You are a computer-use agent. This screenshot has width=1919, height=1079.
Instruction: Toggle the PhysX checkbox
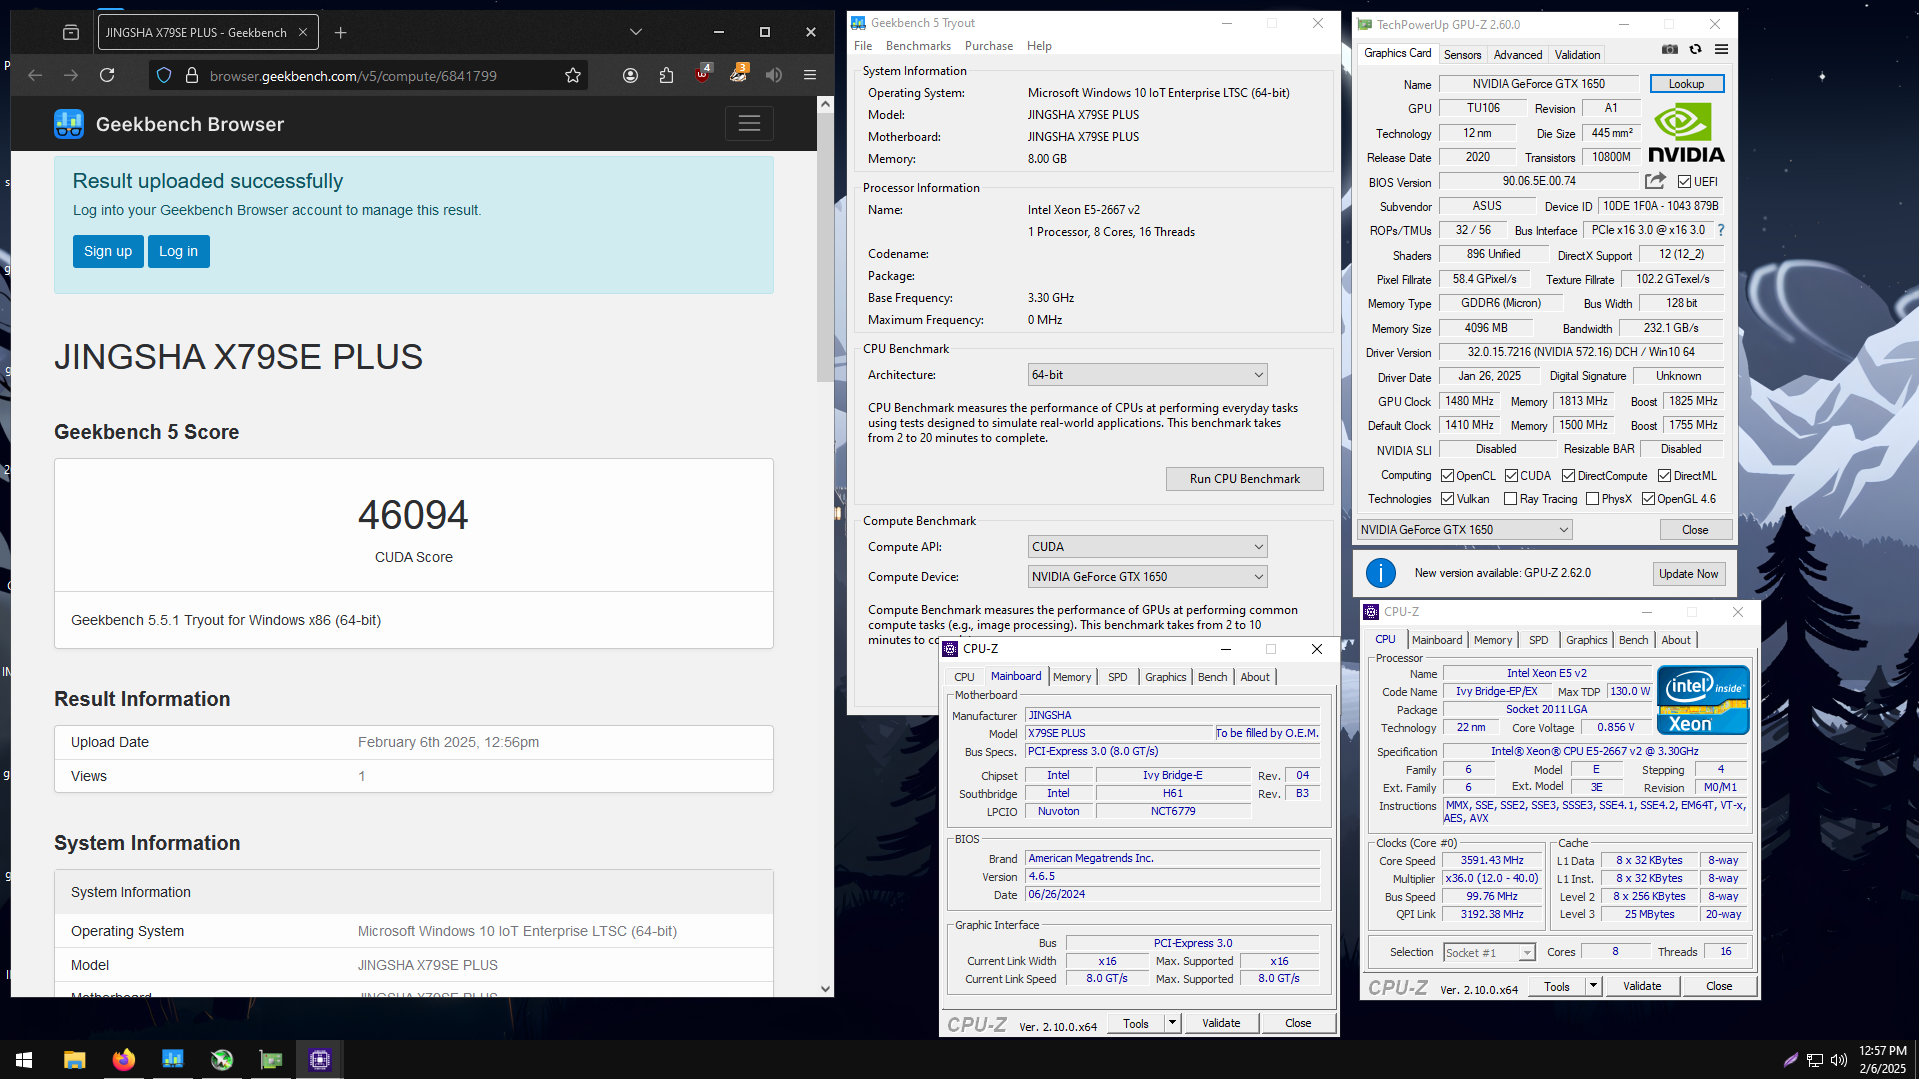[1592, 499]
